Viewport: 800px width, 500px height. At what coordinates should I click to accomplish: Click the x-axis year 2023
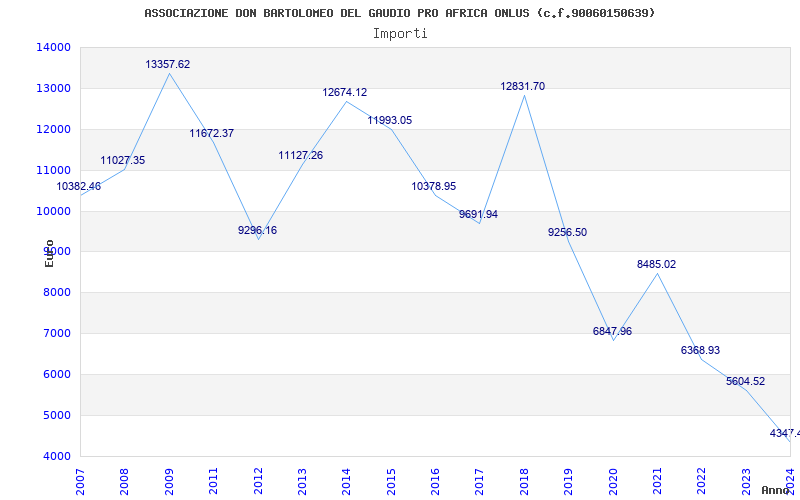click(x=746, y=481)
